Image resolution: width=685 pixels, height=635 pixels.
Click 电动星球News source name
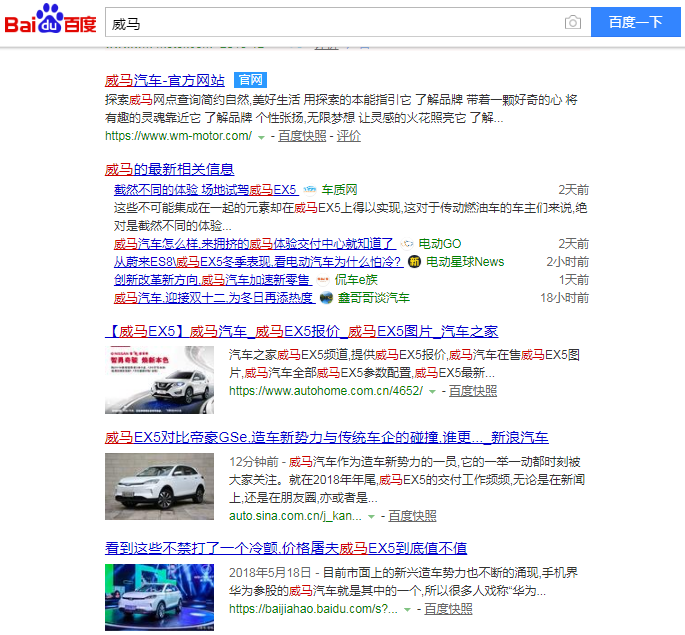[x=465, y=262]
